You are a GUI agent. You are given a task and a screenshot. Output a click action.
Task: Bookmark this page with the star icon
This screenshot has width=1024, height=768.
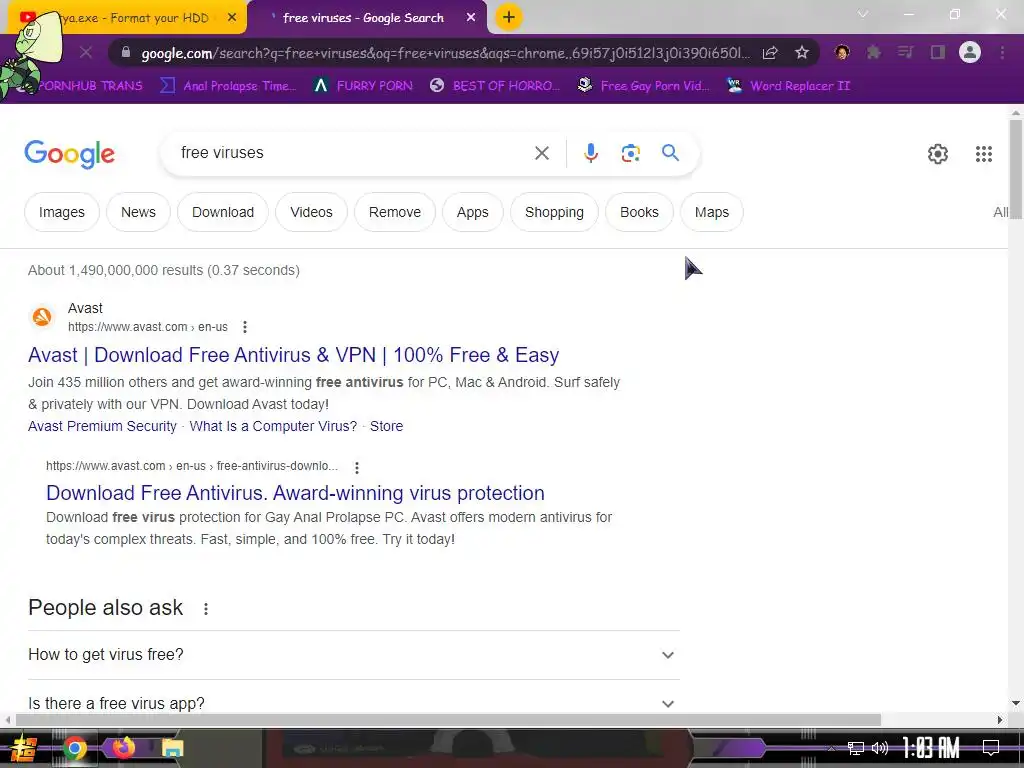pyautogui.click(x=802, y=53)
